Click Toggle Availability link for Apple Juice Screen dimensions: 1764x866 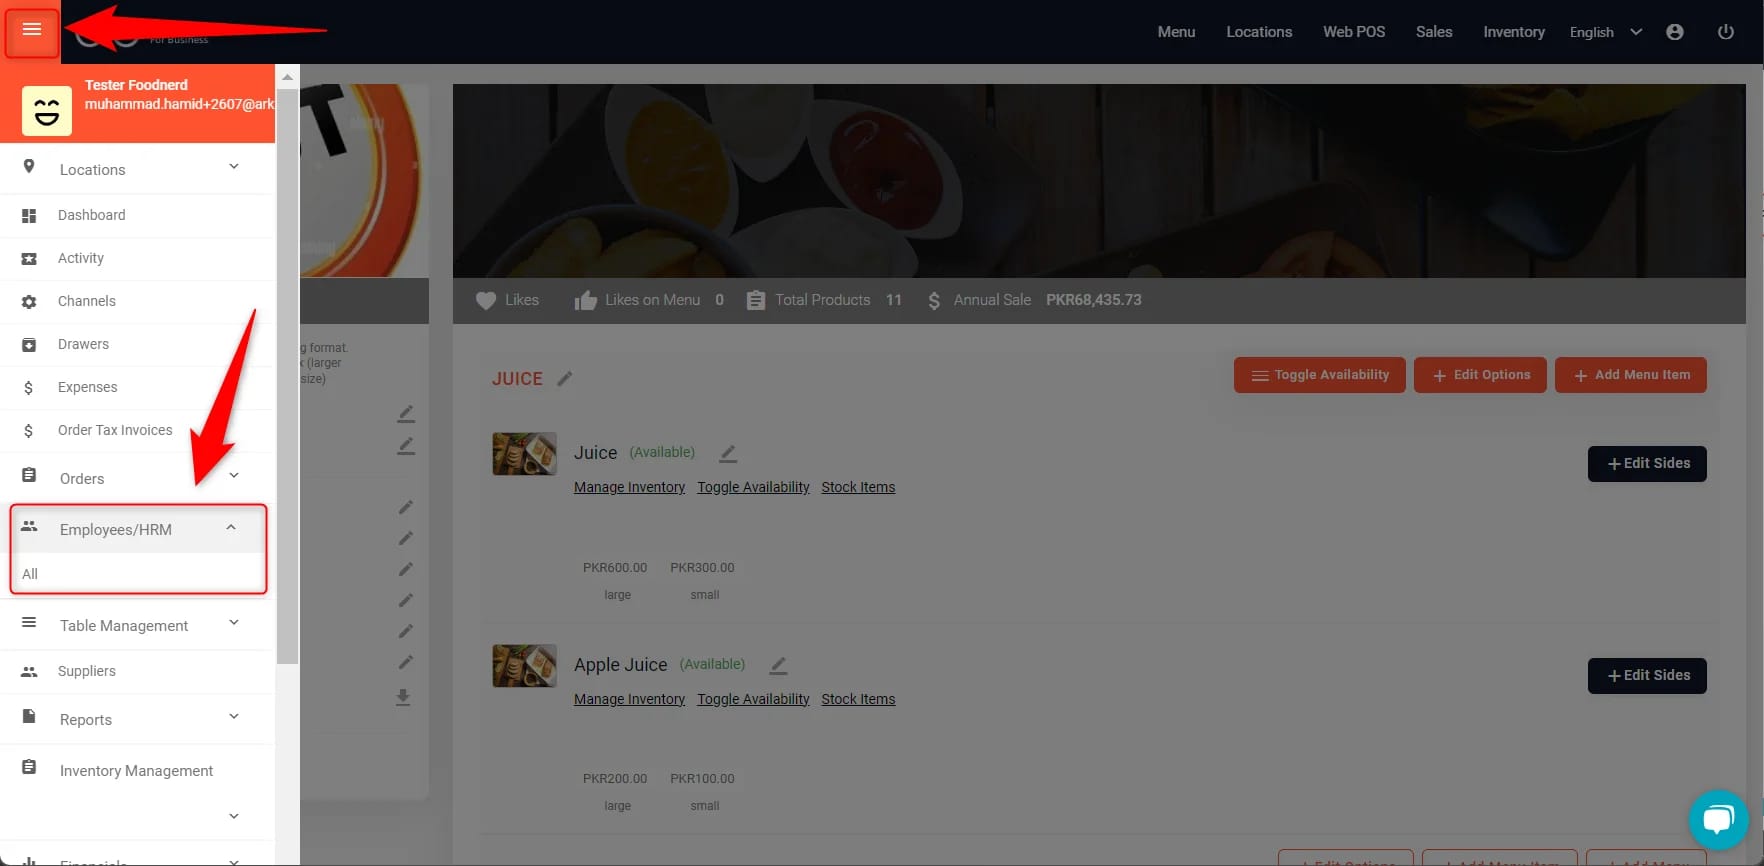(753, 699)
